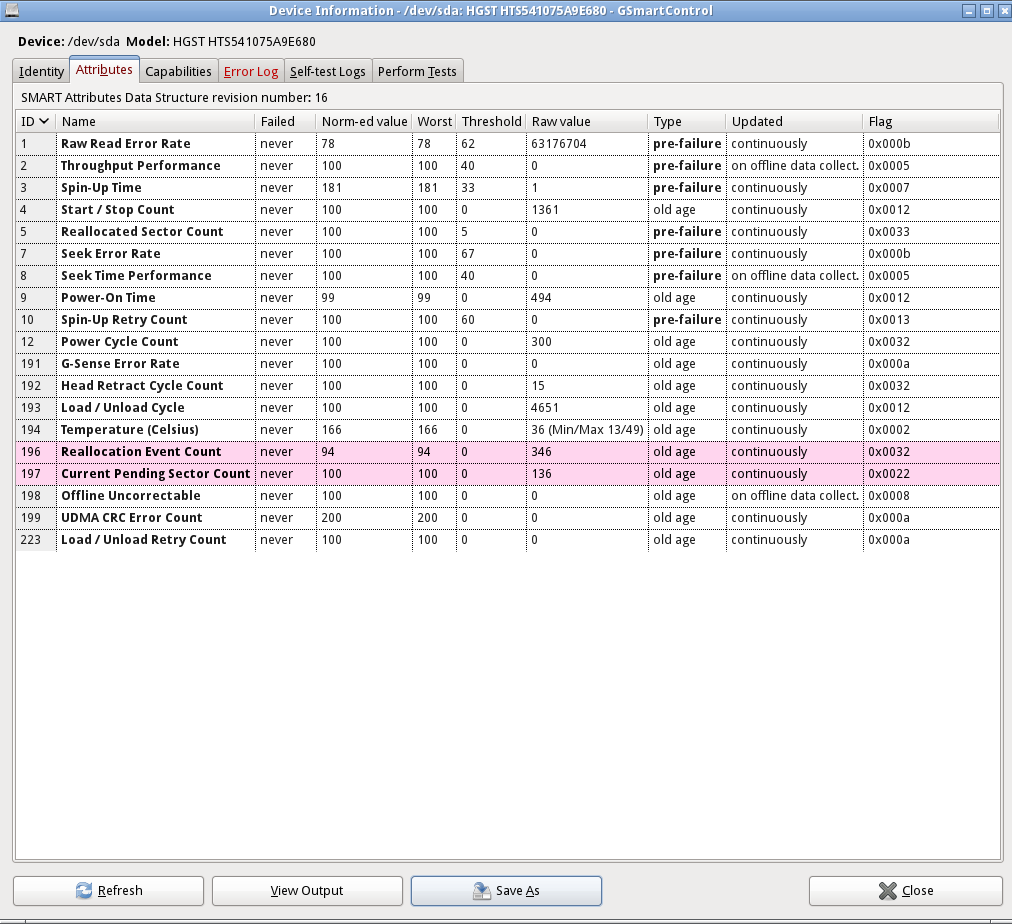Screen dimensions: 1012x924
Task: Open the Capabilities tab
Action: pos(178,71)
